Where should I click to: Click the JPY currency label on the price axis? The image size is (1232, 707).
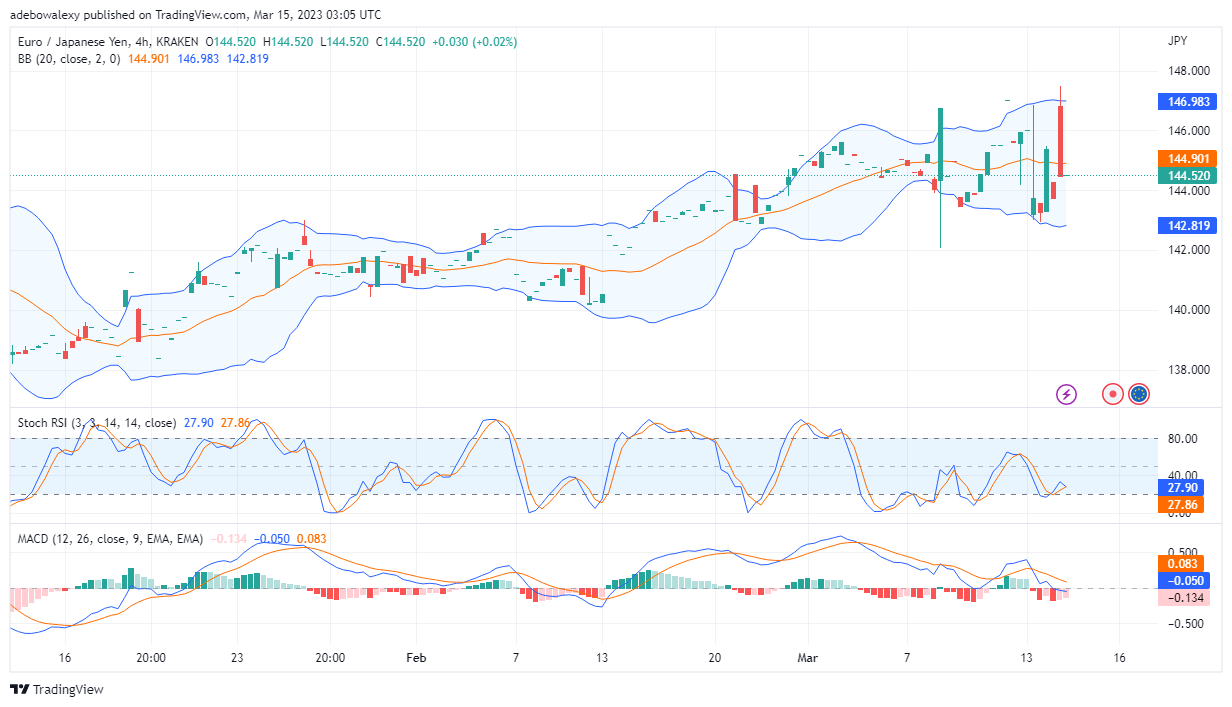pyautogui.click(x=1177, y=42)
